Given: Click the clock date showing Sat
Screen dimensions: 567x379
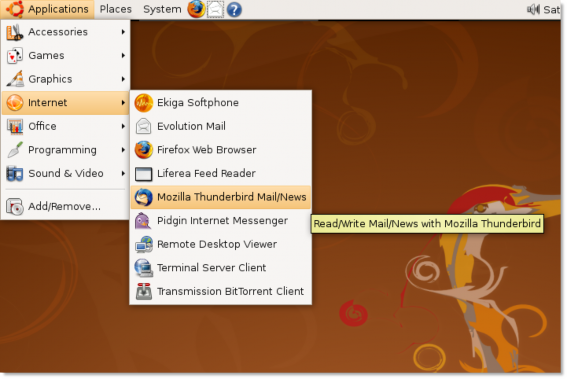Looking at the screenshot, I should pos(551,10).
